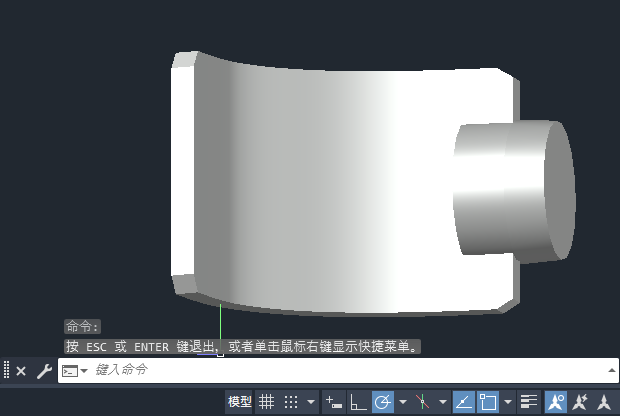Open snap mode settings dropdown arrow
The width and height of the screenshot is (620, 416).
coord(311,402)
